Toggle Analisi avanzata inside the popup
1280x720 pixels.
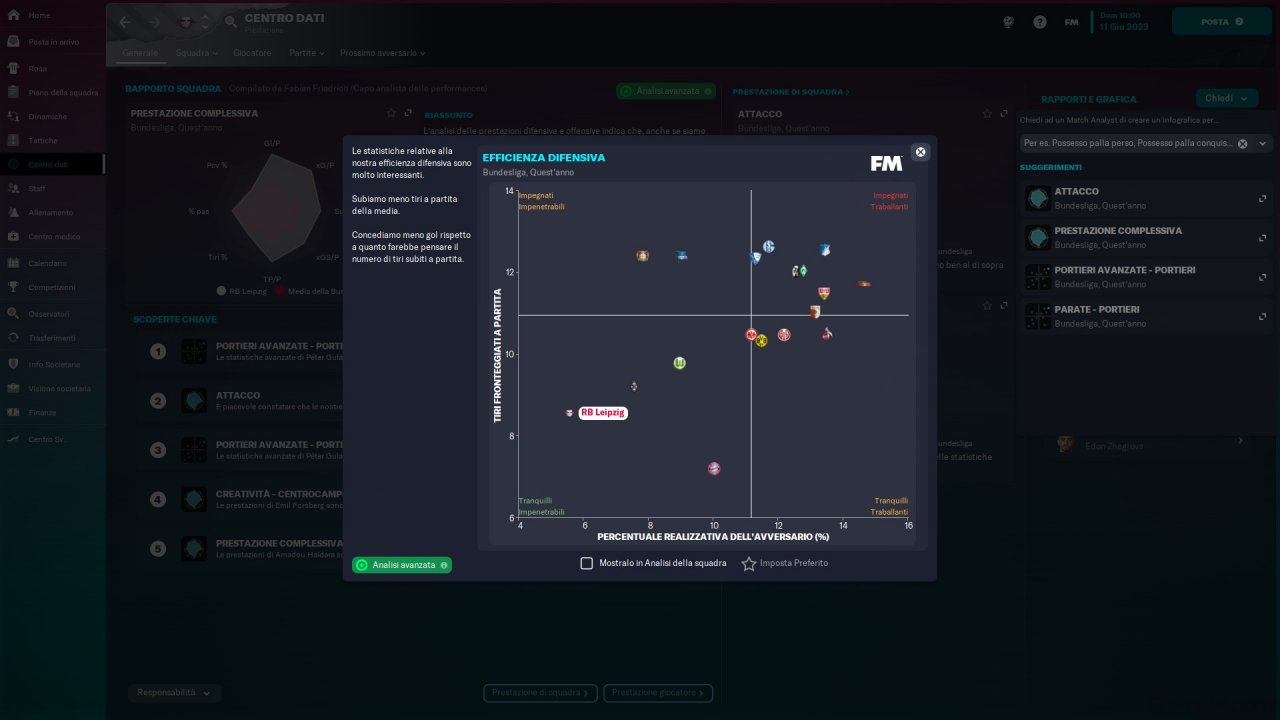point(402,565)
